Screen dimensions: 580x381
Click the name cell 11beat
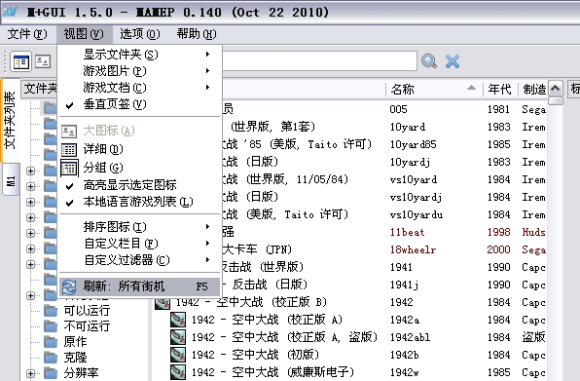point(407,232)
